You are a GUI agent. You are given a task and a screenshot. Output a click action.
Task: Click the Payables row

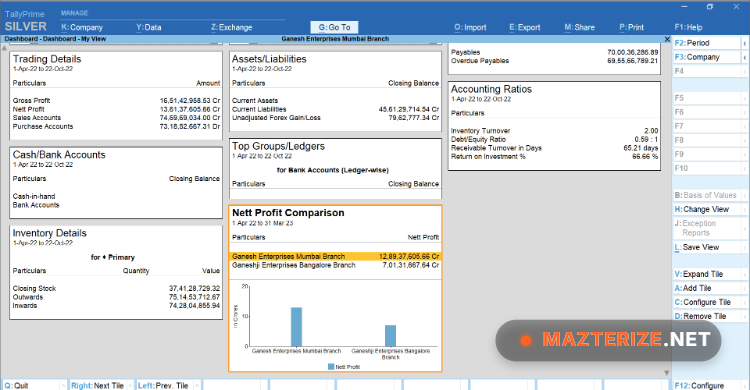pos(554,52)
